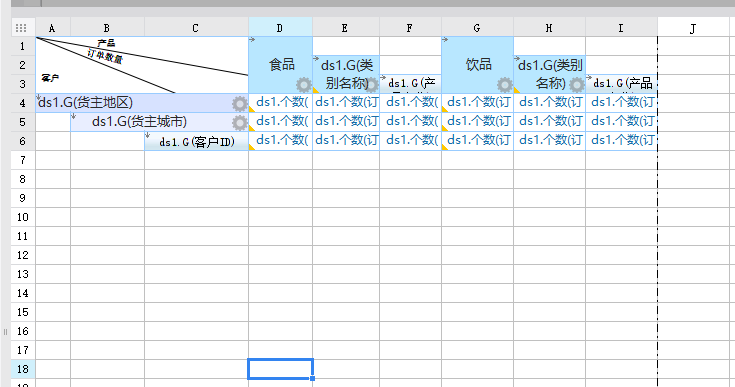Select ds1.个数( cell D6
This screenshot has width=735, height=387.
280,141
